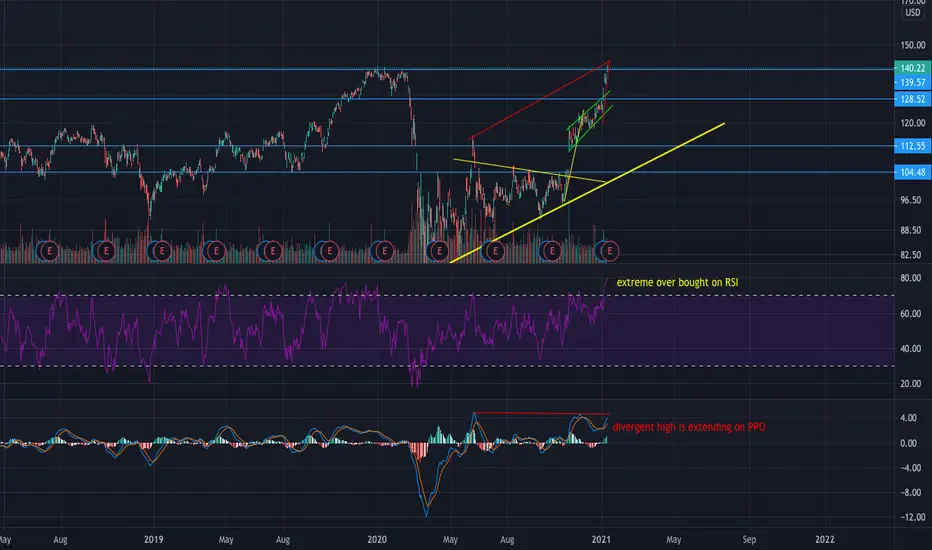Click the earnings E marker just after 2020 label

pos(384,252)
